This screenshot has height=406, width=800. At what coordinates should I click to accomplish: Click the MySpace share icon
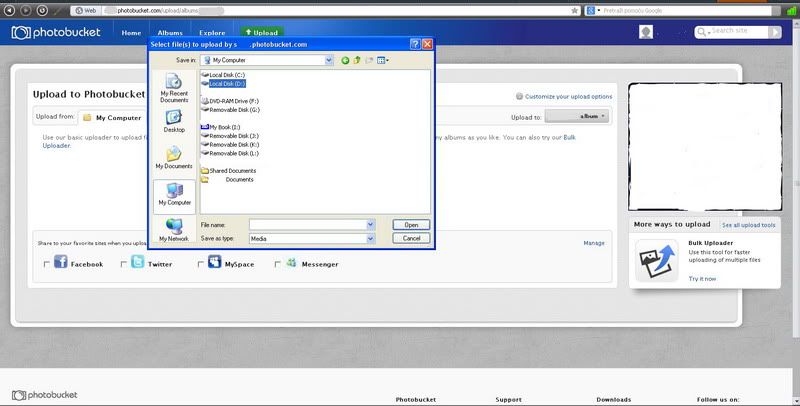215,262
